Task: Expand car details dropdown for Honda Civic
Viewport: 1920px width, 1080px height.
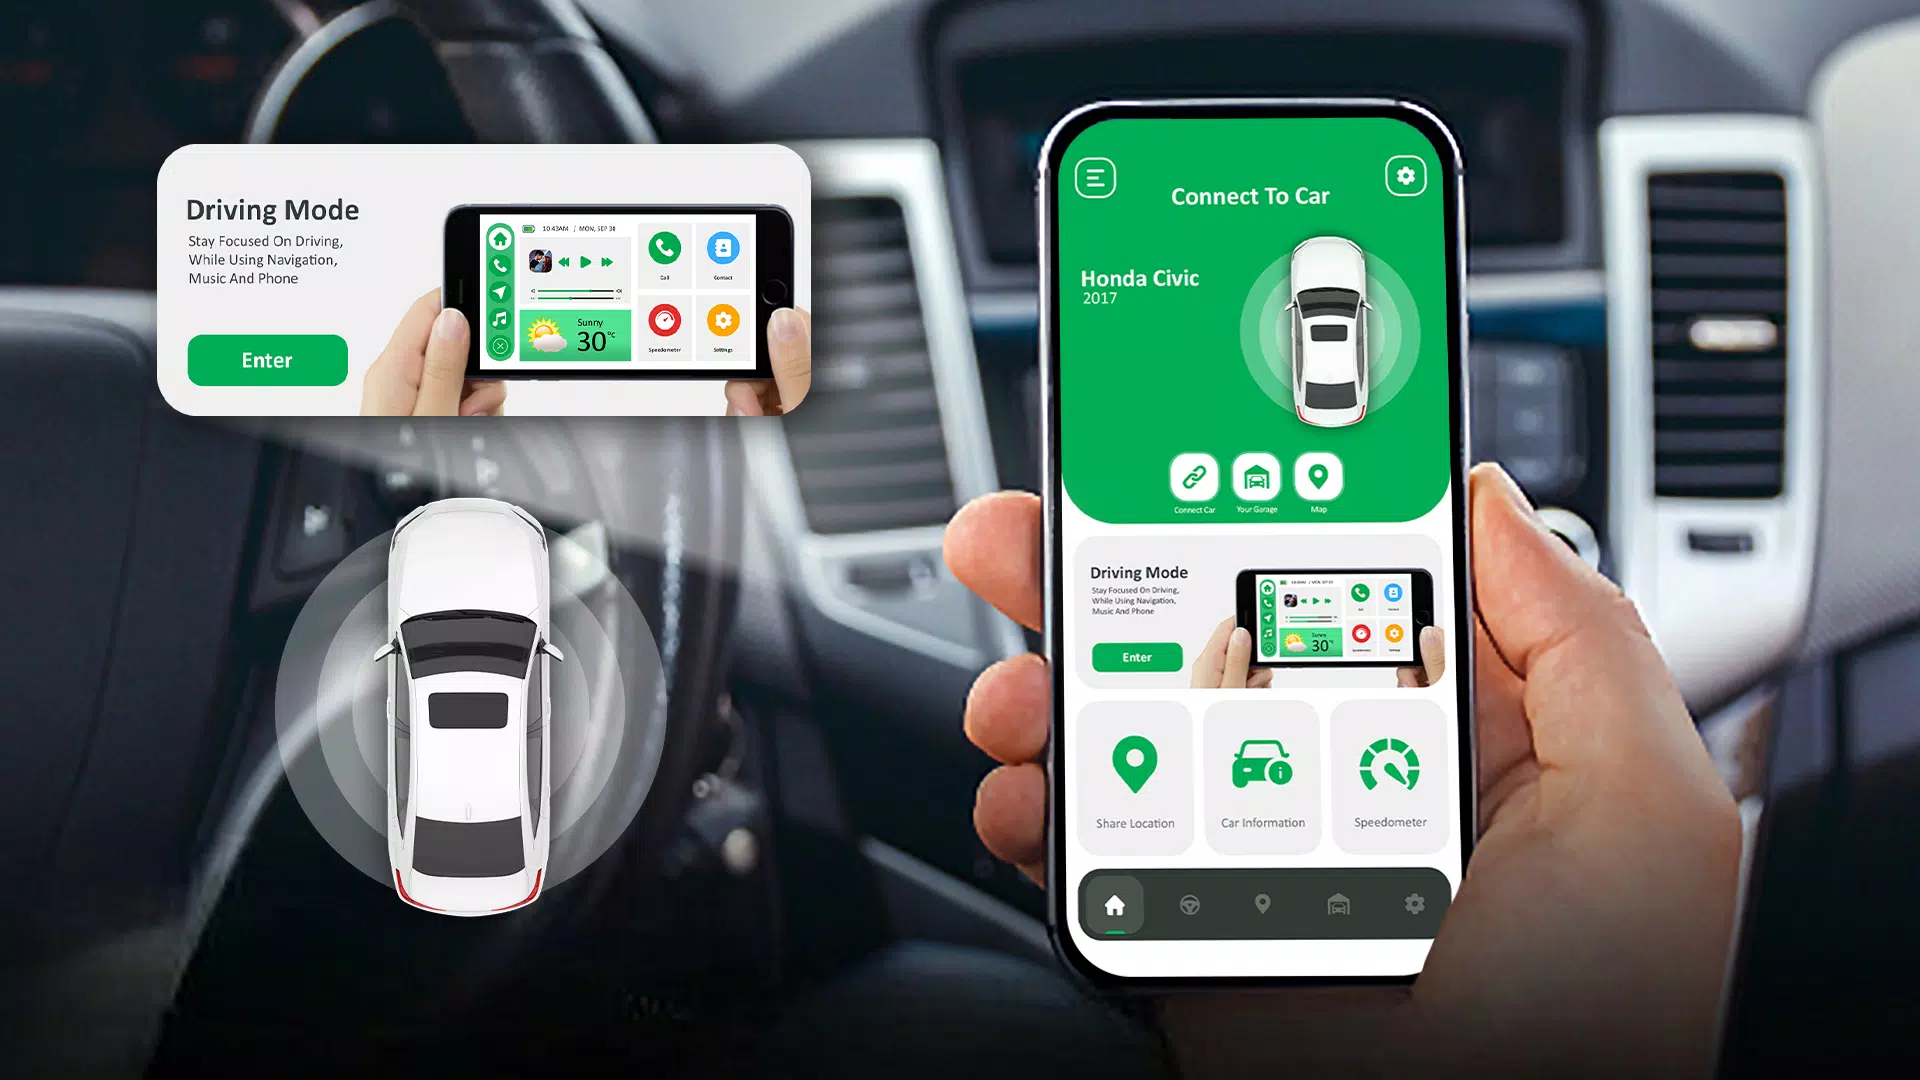Action: [x=1147, y=282]
